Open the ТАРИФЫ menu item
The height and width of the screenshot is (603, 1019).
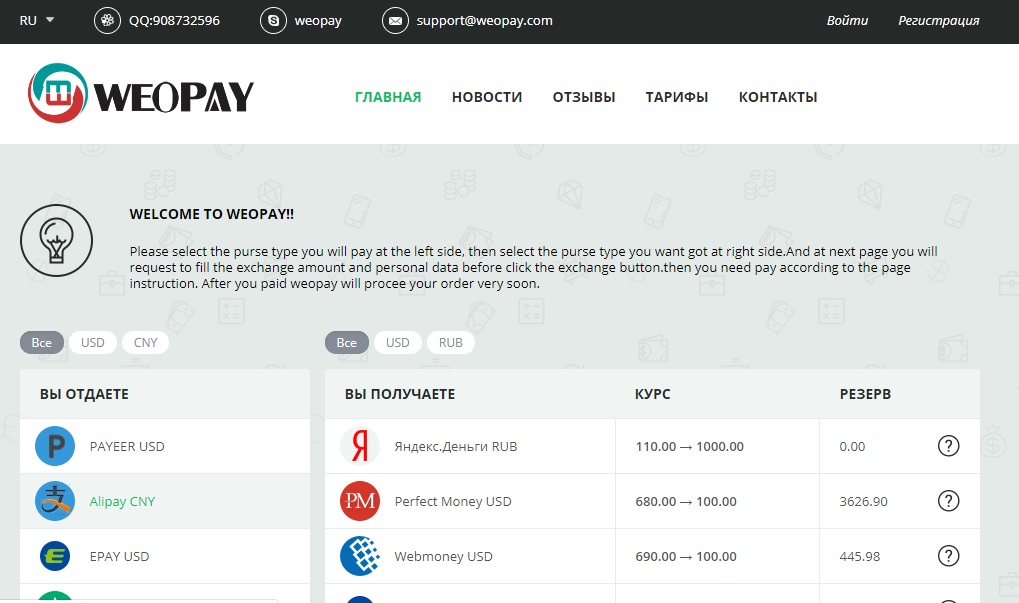click(677, 97)
